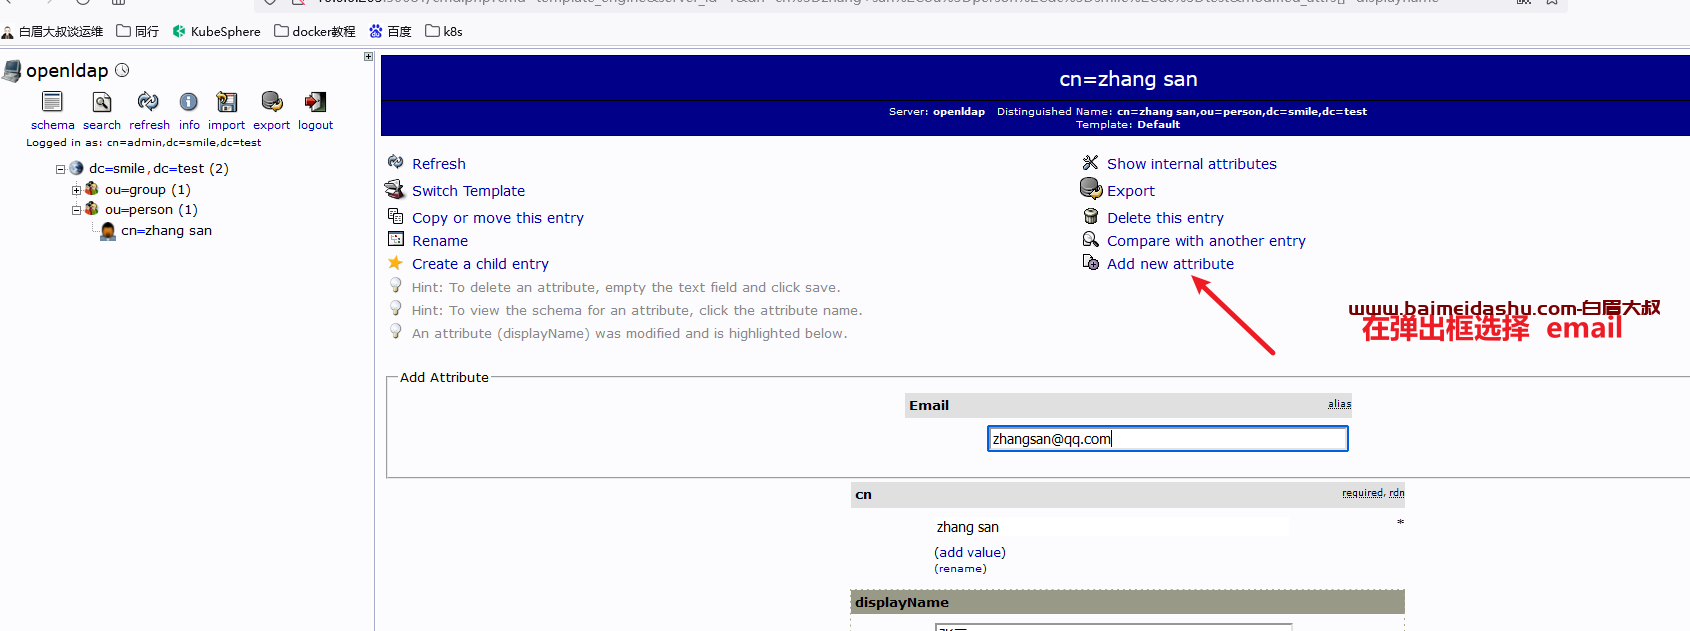Click the rdn link on cn row
This screenshot has width=1690, height=631.
[1397, 493]
